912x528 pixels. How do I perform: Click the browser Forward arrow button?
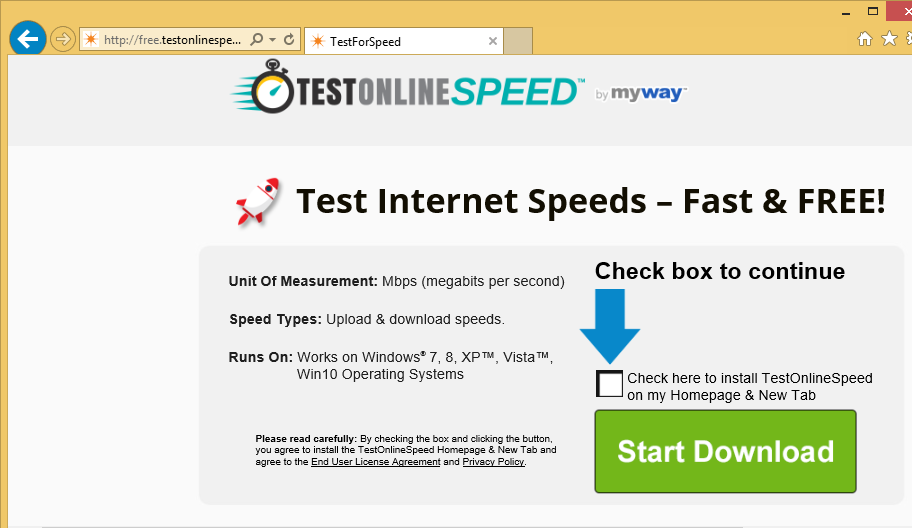(63, 40)
